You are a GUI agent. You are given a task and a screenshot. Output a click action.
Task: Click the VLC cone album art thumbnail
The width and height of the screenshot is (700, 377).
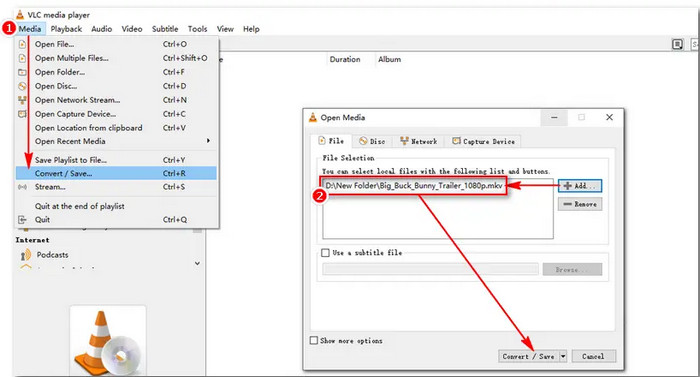108,341
